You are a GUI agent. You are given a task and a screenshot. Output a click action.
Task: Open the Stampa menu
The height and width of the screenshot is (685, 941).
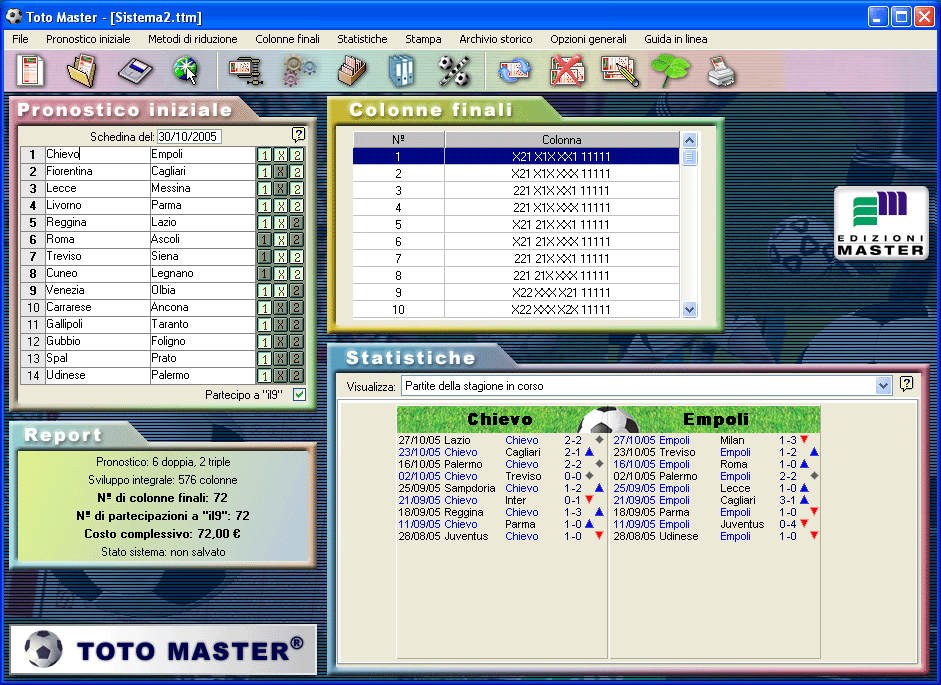click(423, 39)
